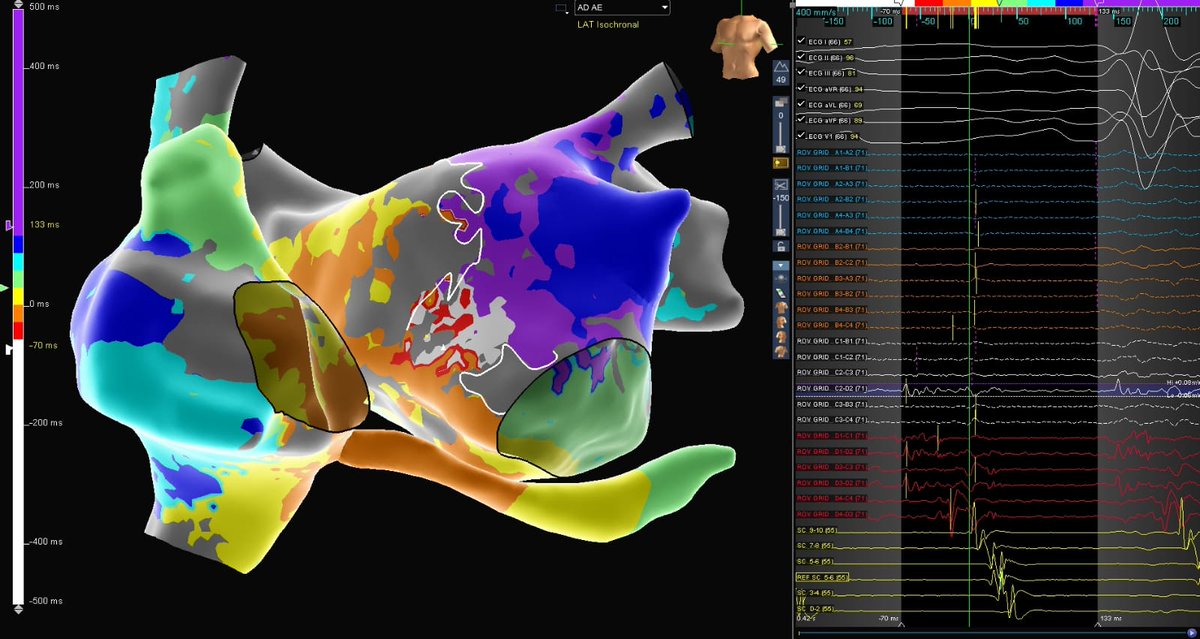Viewport: 1200px width, 639px height.
Task: Uncheck the ECG V1 channel checkbox
Action: (x=801, y=135)
